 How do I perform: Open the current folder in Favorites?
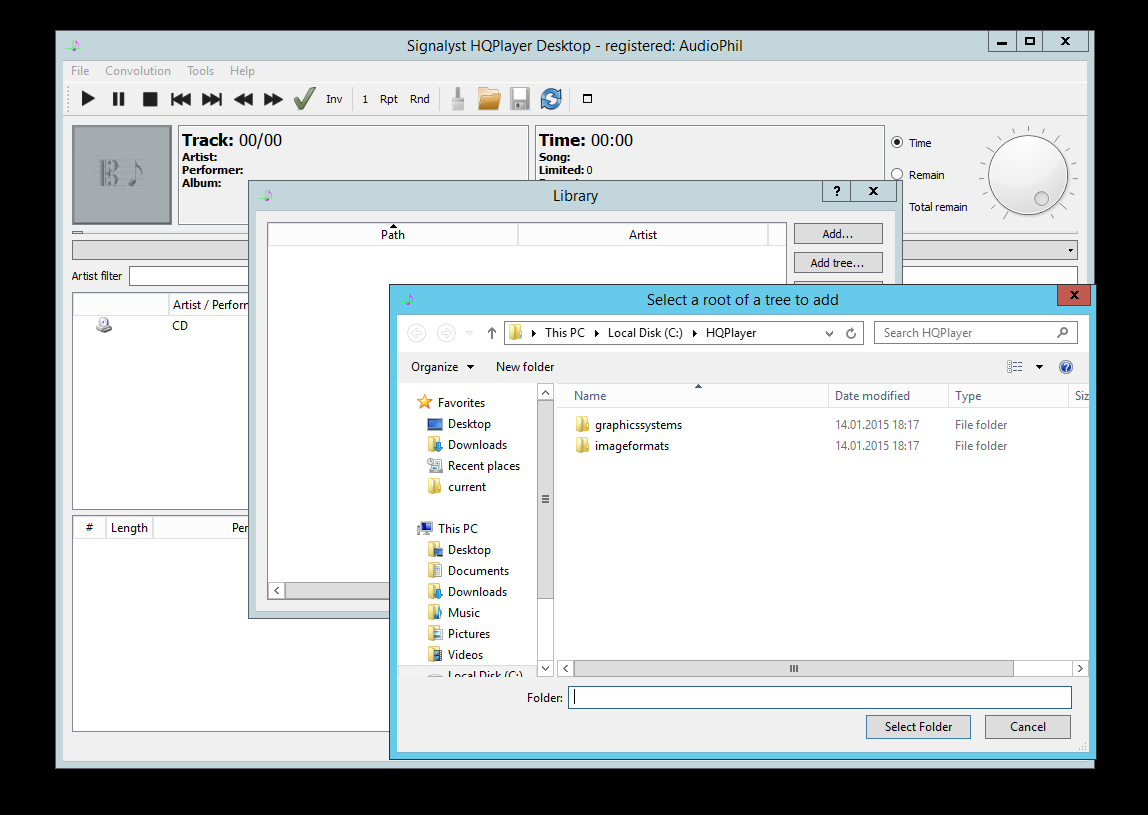456,487
